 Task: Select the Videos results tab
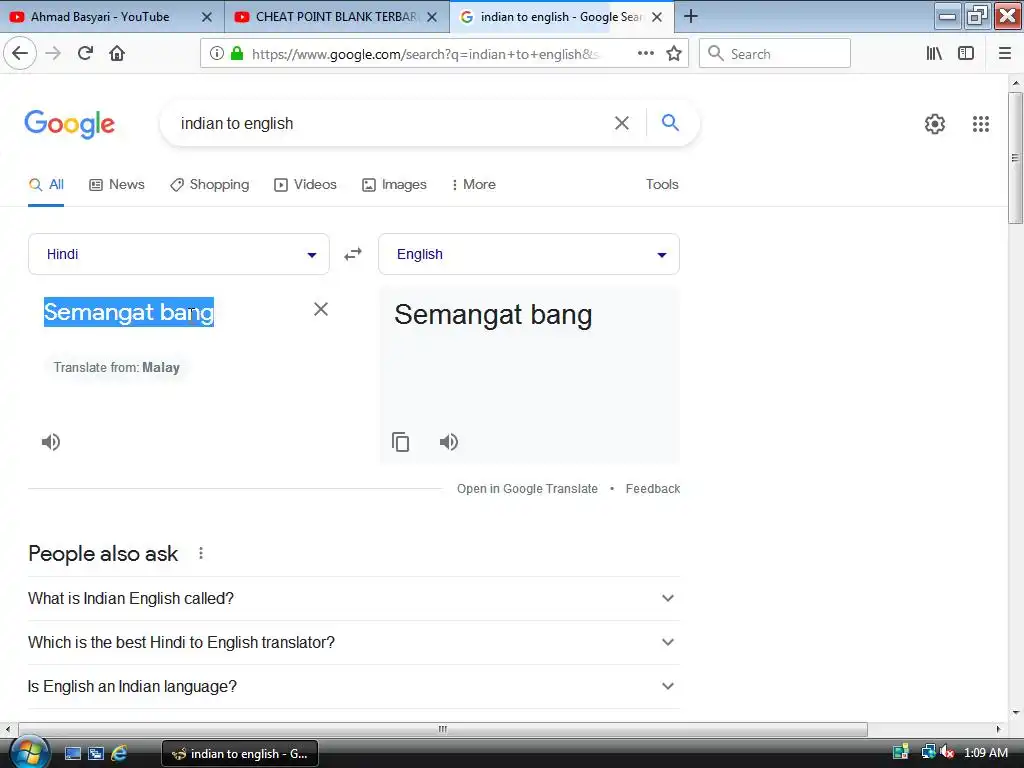coord(305,185)
